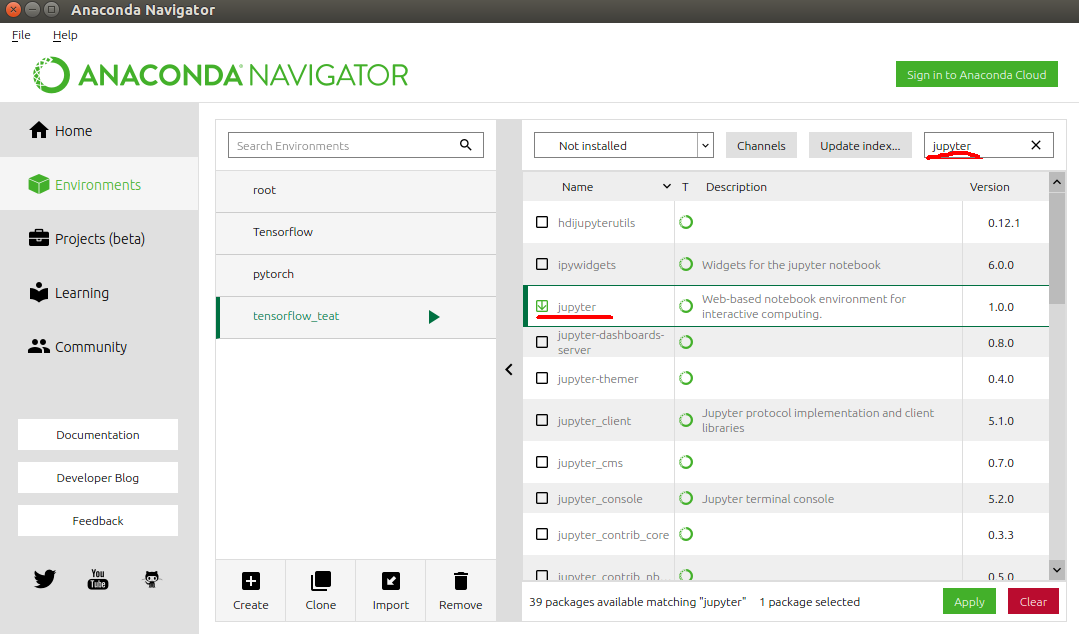
Task: Click the type icon in the jupyter row
Action: coord(686,306)
